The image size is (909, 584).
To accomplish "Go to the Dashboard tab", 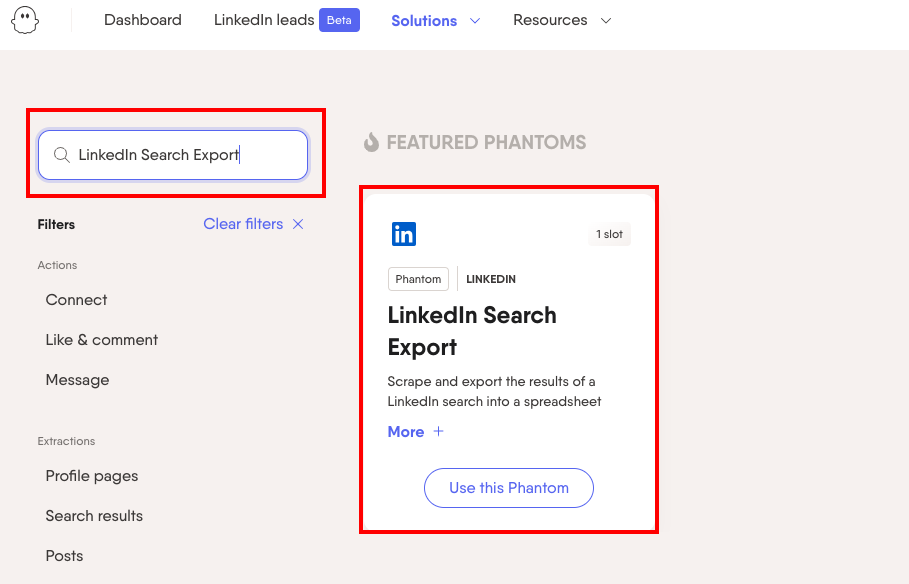I will pos(143,20).
